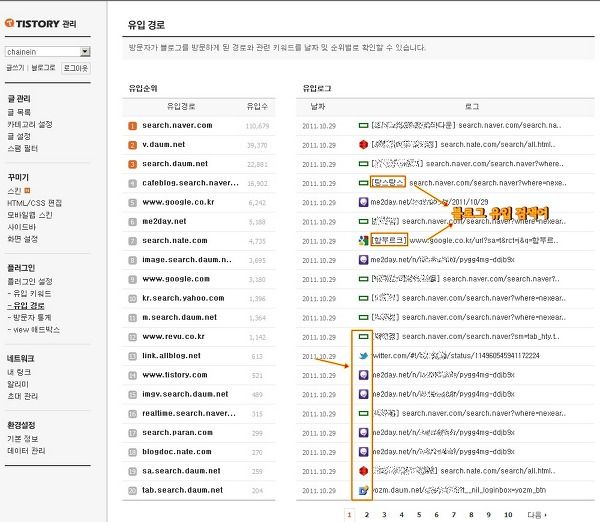
Task: Click the rank 8 badge beside image.search.daum
Action: tap(132, 260)
